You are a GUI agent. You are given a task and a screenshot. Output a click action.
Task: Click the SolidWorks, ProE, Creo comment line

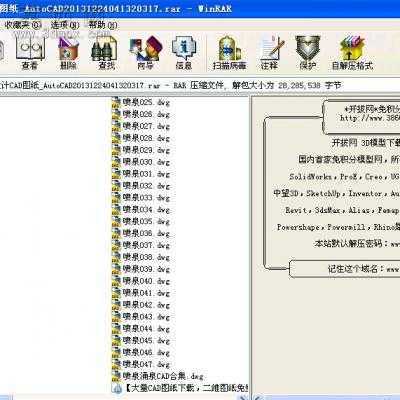coord(344,176)
